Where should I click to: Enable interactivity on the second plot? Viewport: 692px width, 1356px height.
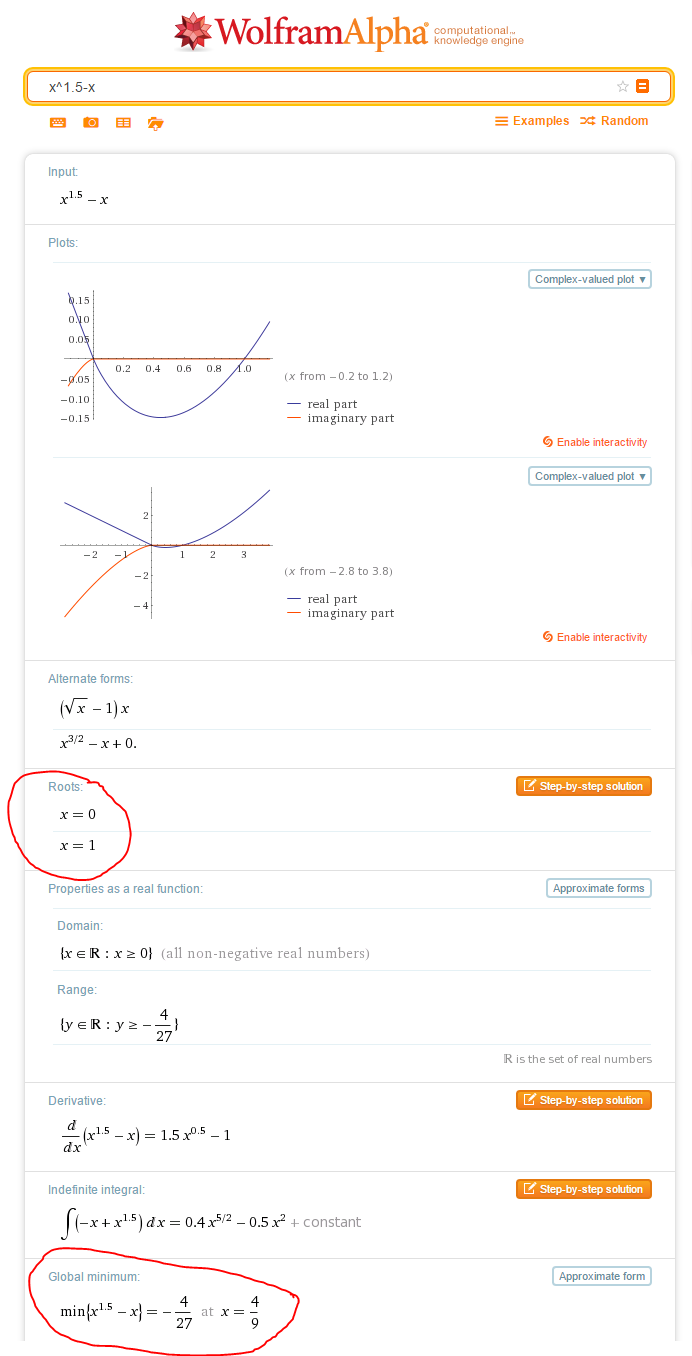[x=597, y=637]
